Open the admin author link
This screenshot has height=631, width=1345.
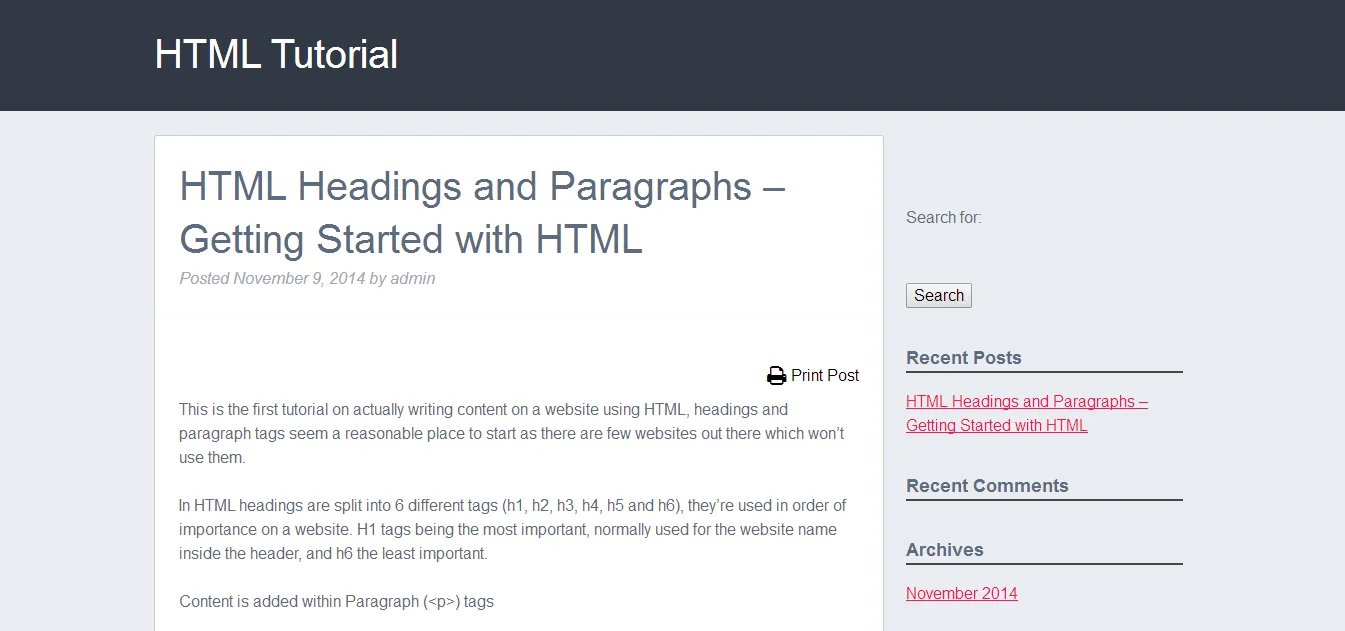tap(413, 278)
